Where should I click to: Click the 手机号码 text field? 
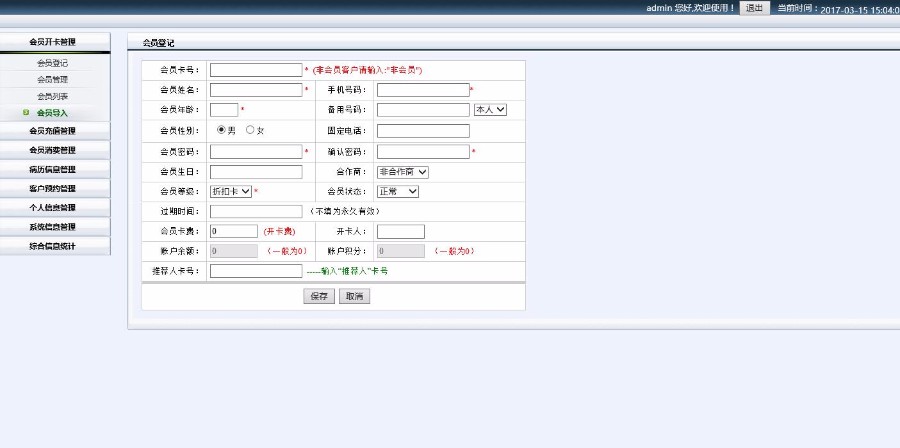(x=422, y=90)
